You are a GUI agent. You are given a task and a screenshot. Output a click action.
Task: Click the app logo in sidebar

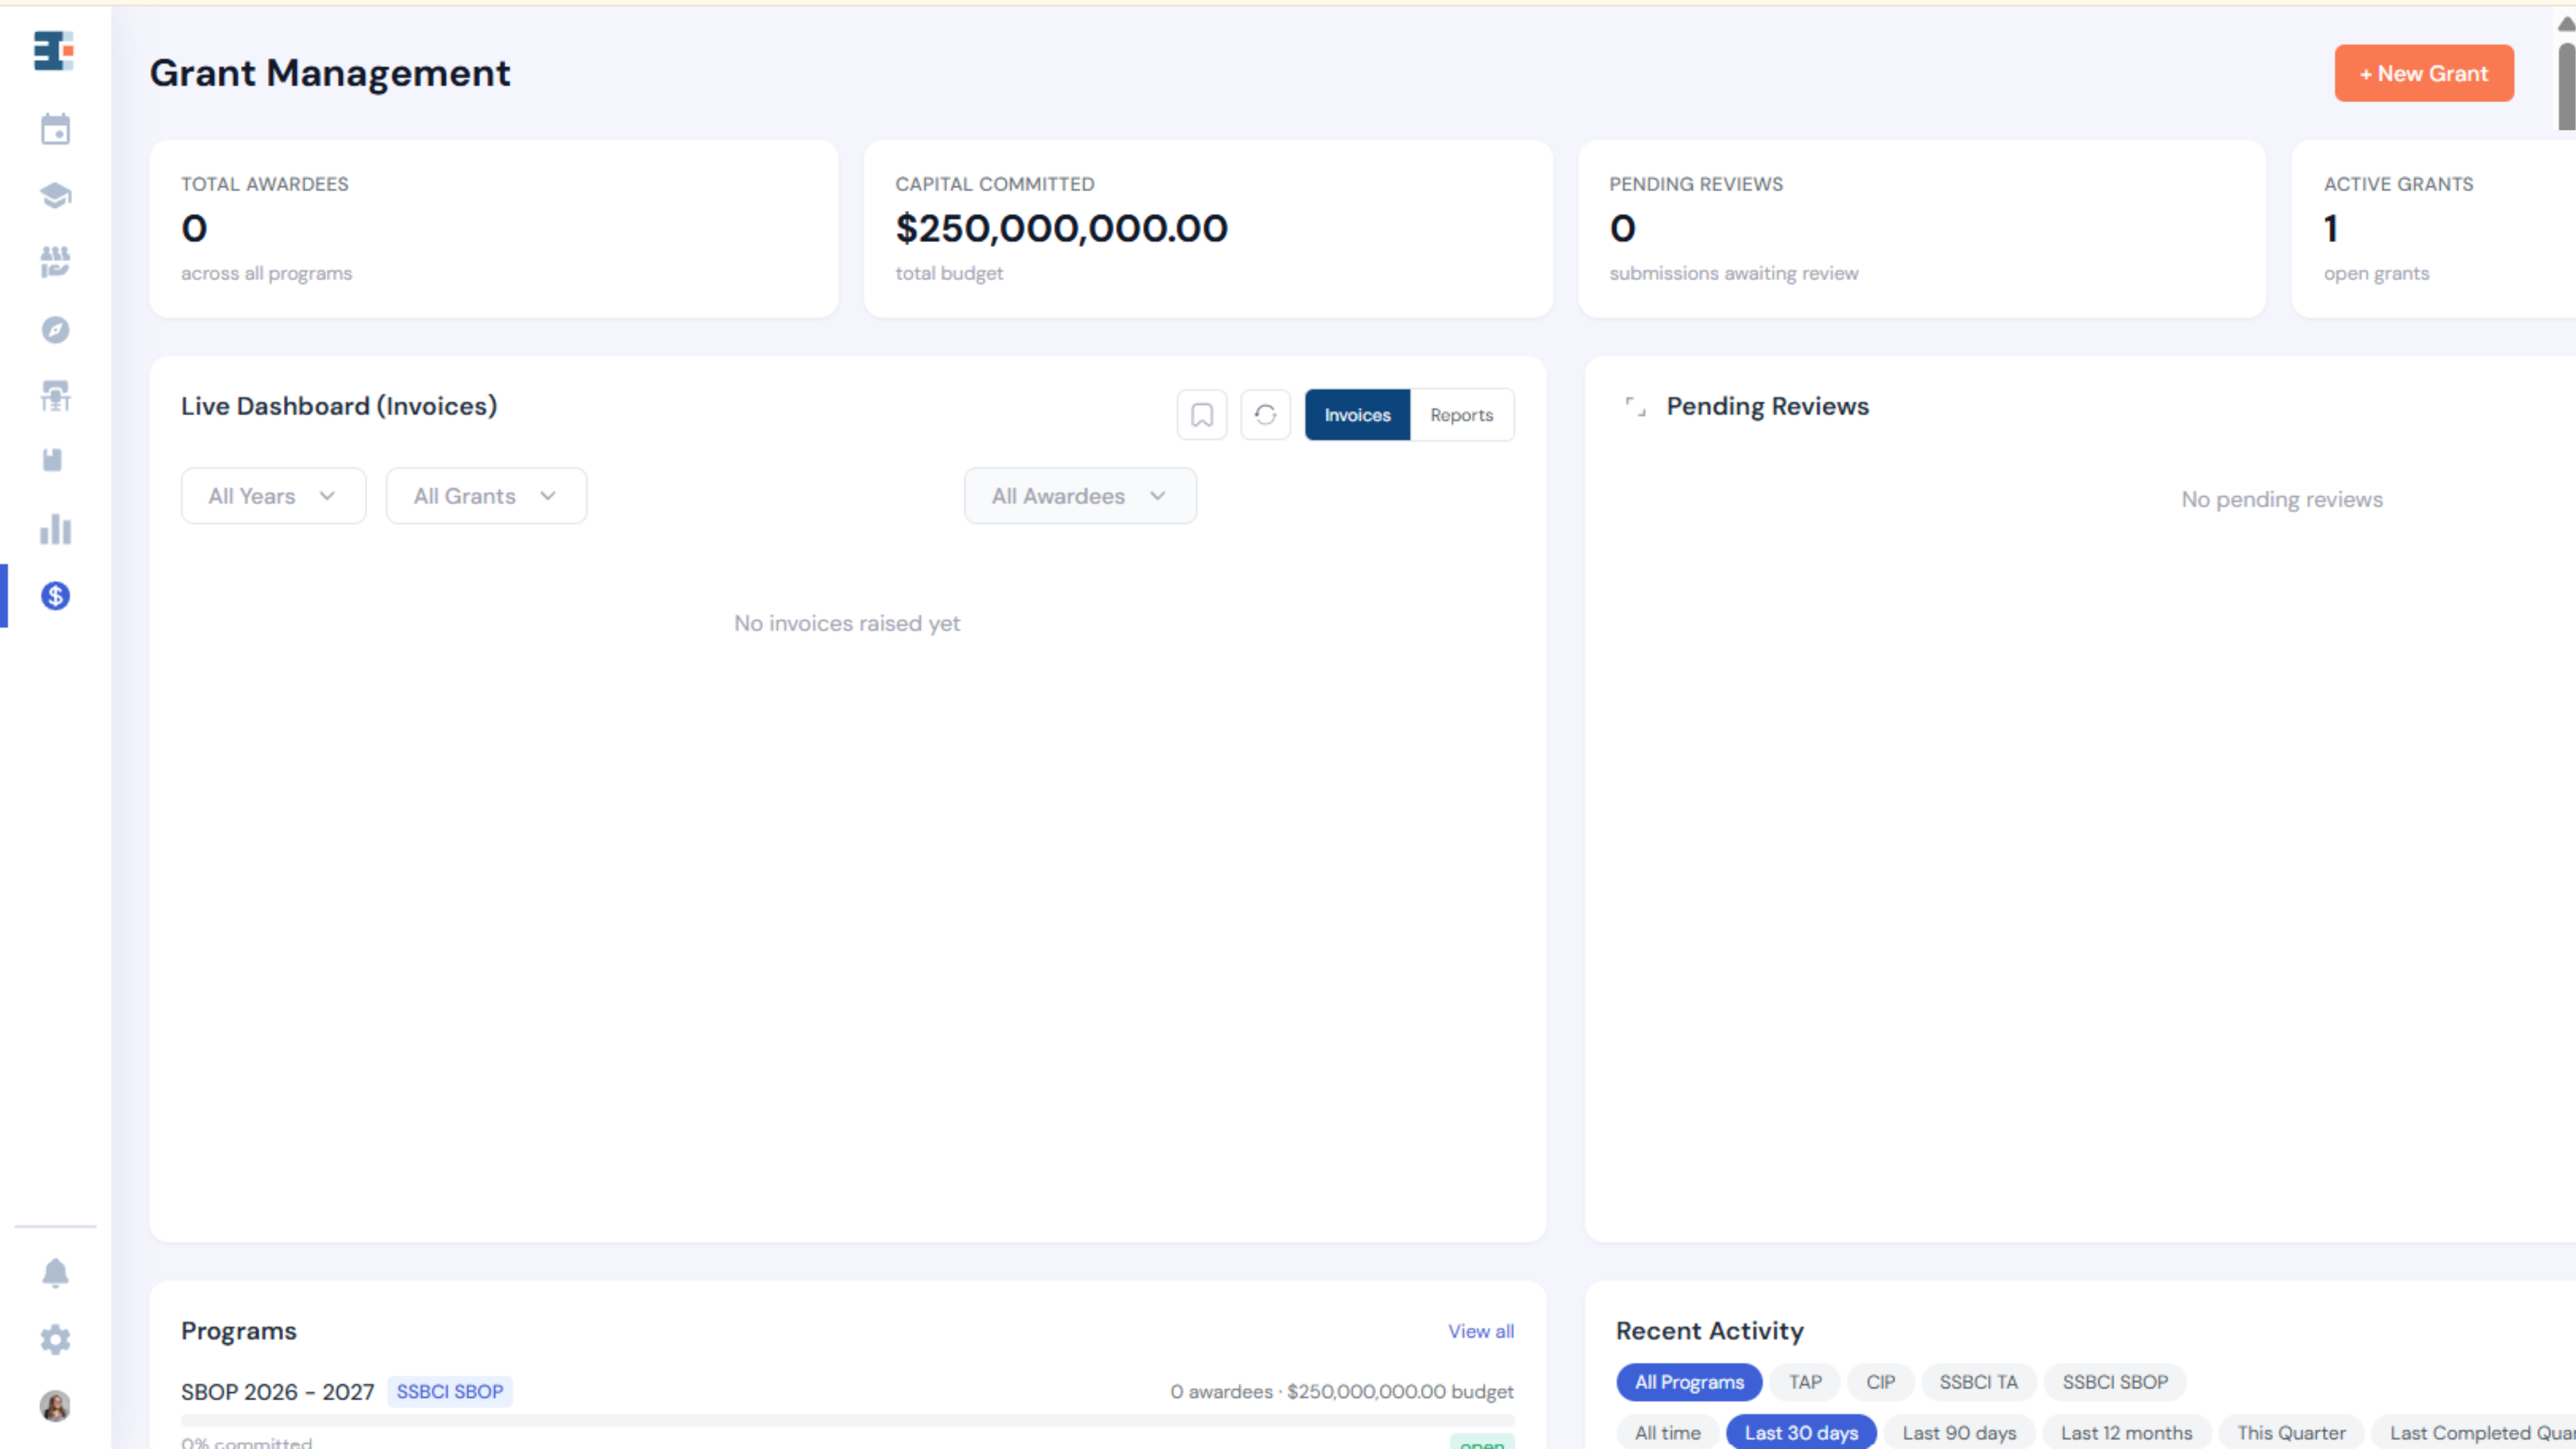[54, 51]
